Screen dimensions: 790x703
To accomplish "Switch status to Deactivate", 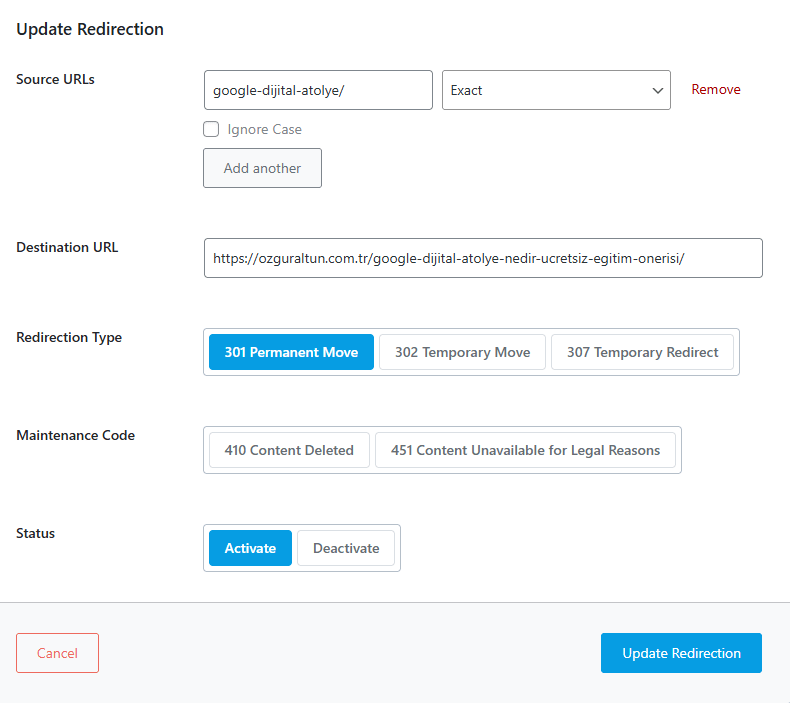I will tap(346, 548).
